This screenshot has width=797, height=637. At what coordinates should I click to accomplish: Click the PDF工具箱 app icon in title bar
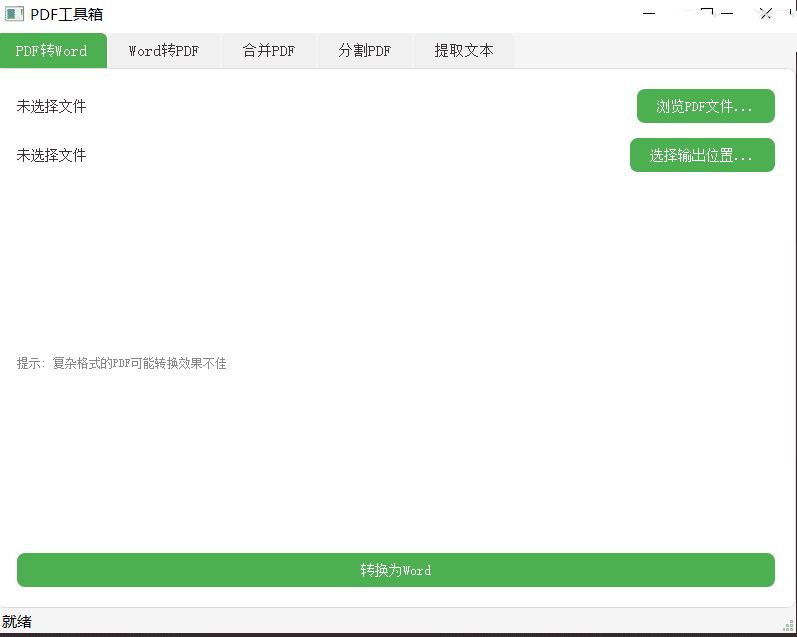pos(15,14)
